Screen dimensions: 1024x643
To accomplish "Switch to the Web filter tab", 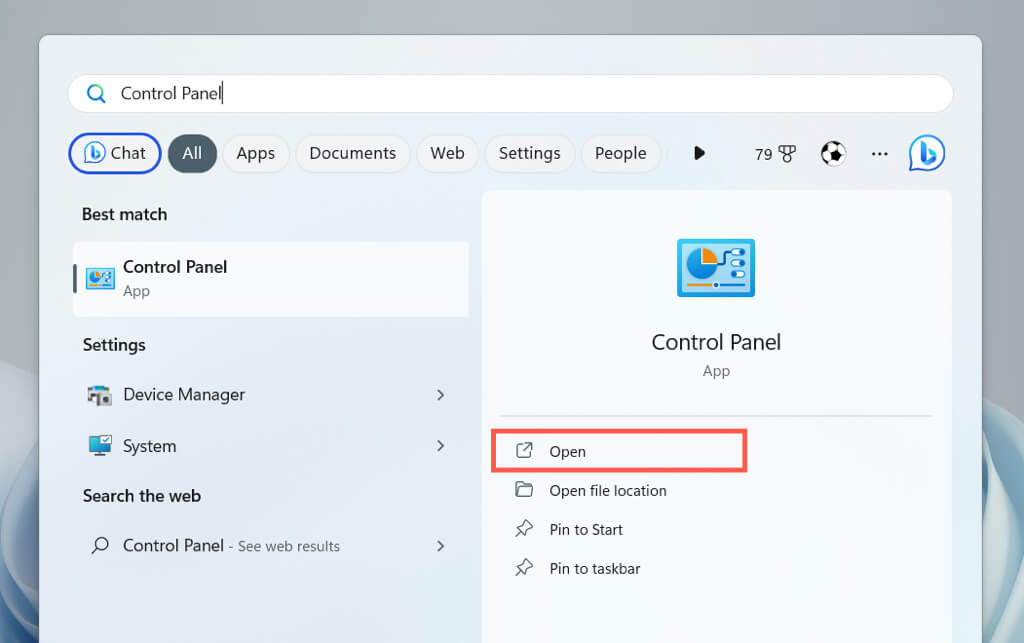I will coord(447,153).
